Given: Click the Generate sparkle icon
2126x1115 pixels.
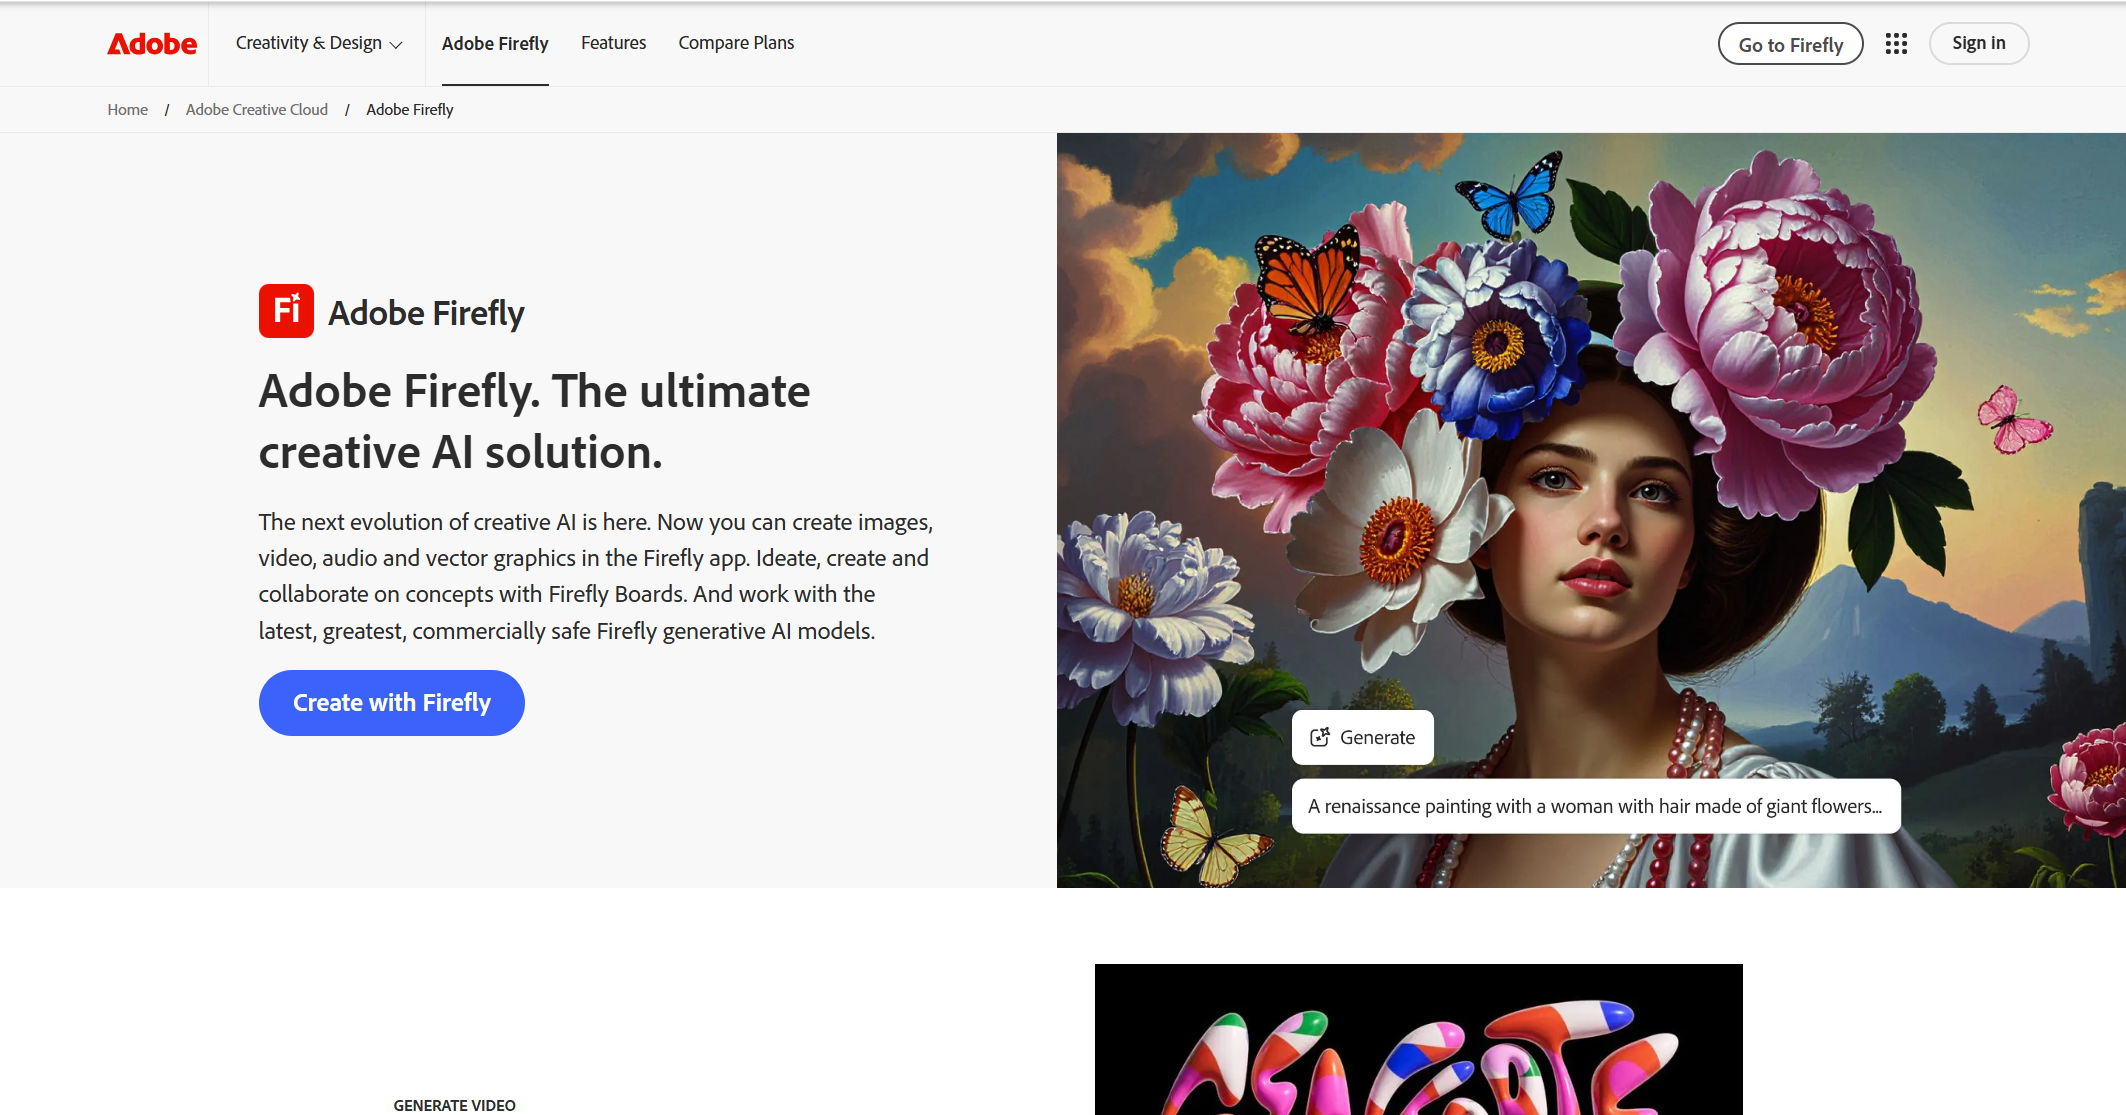Looking at the screenshot, I should [x=1320, y=737].
